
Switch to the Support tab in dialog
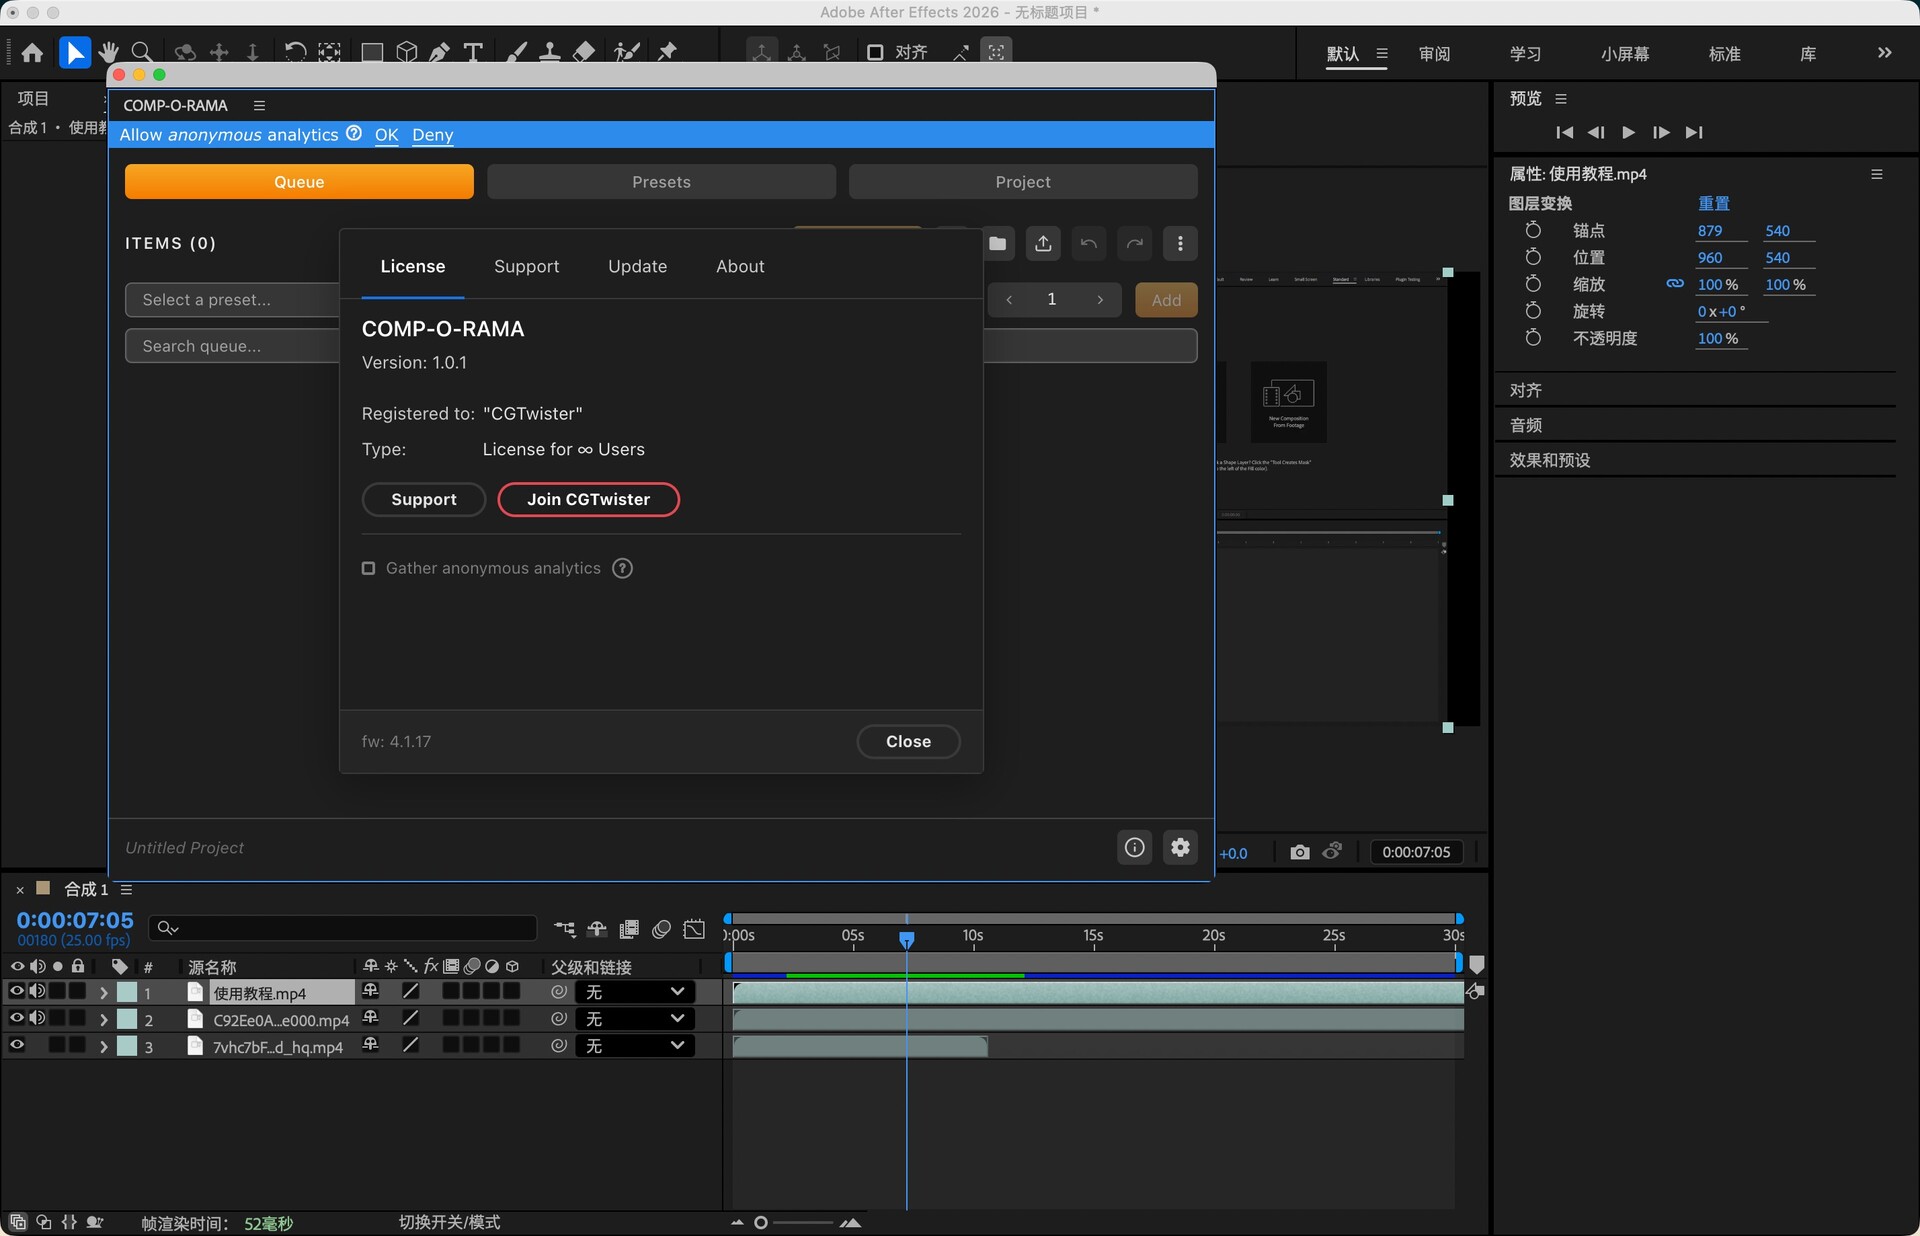527,267
